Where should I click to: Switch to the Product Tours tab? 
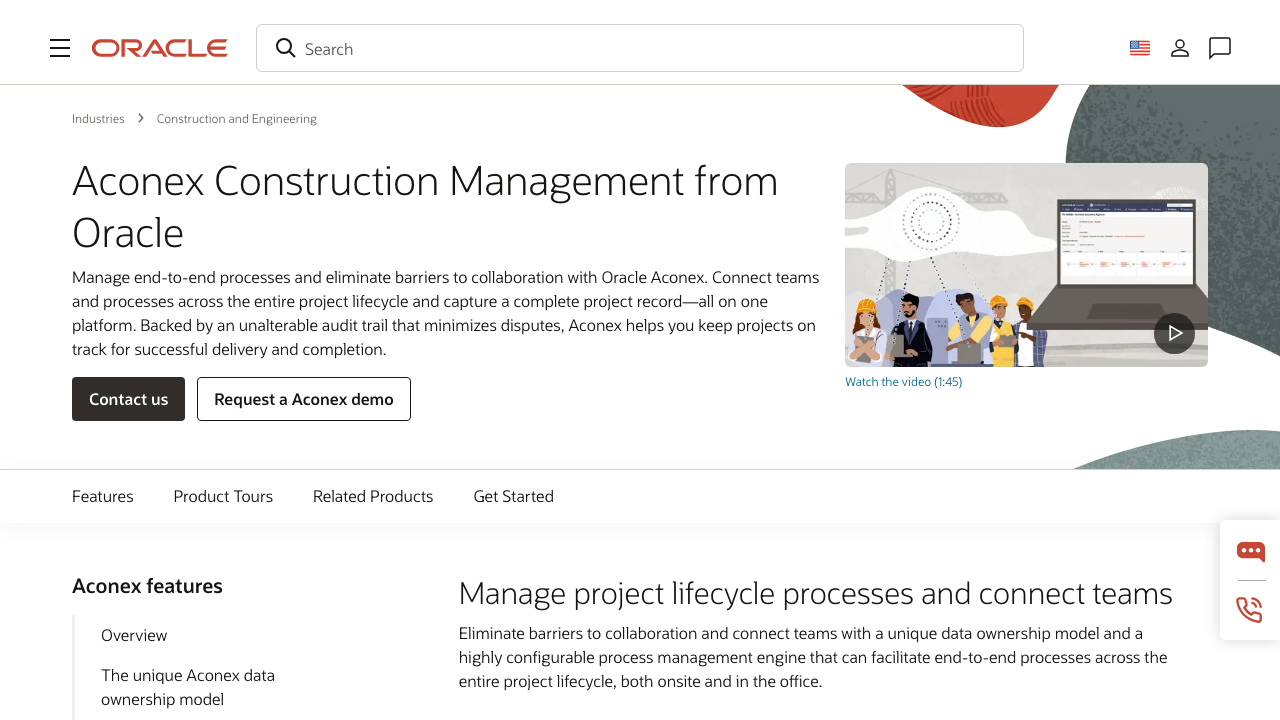coord(222,496)
